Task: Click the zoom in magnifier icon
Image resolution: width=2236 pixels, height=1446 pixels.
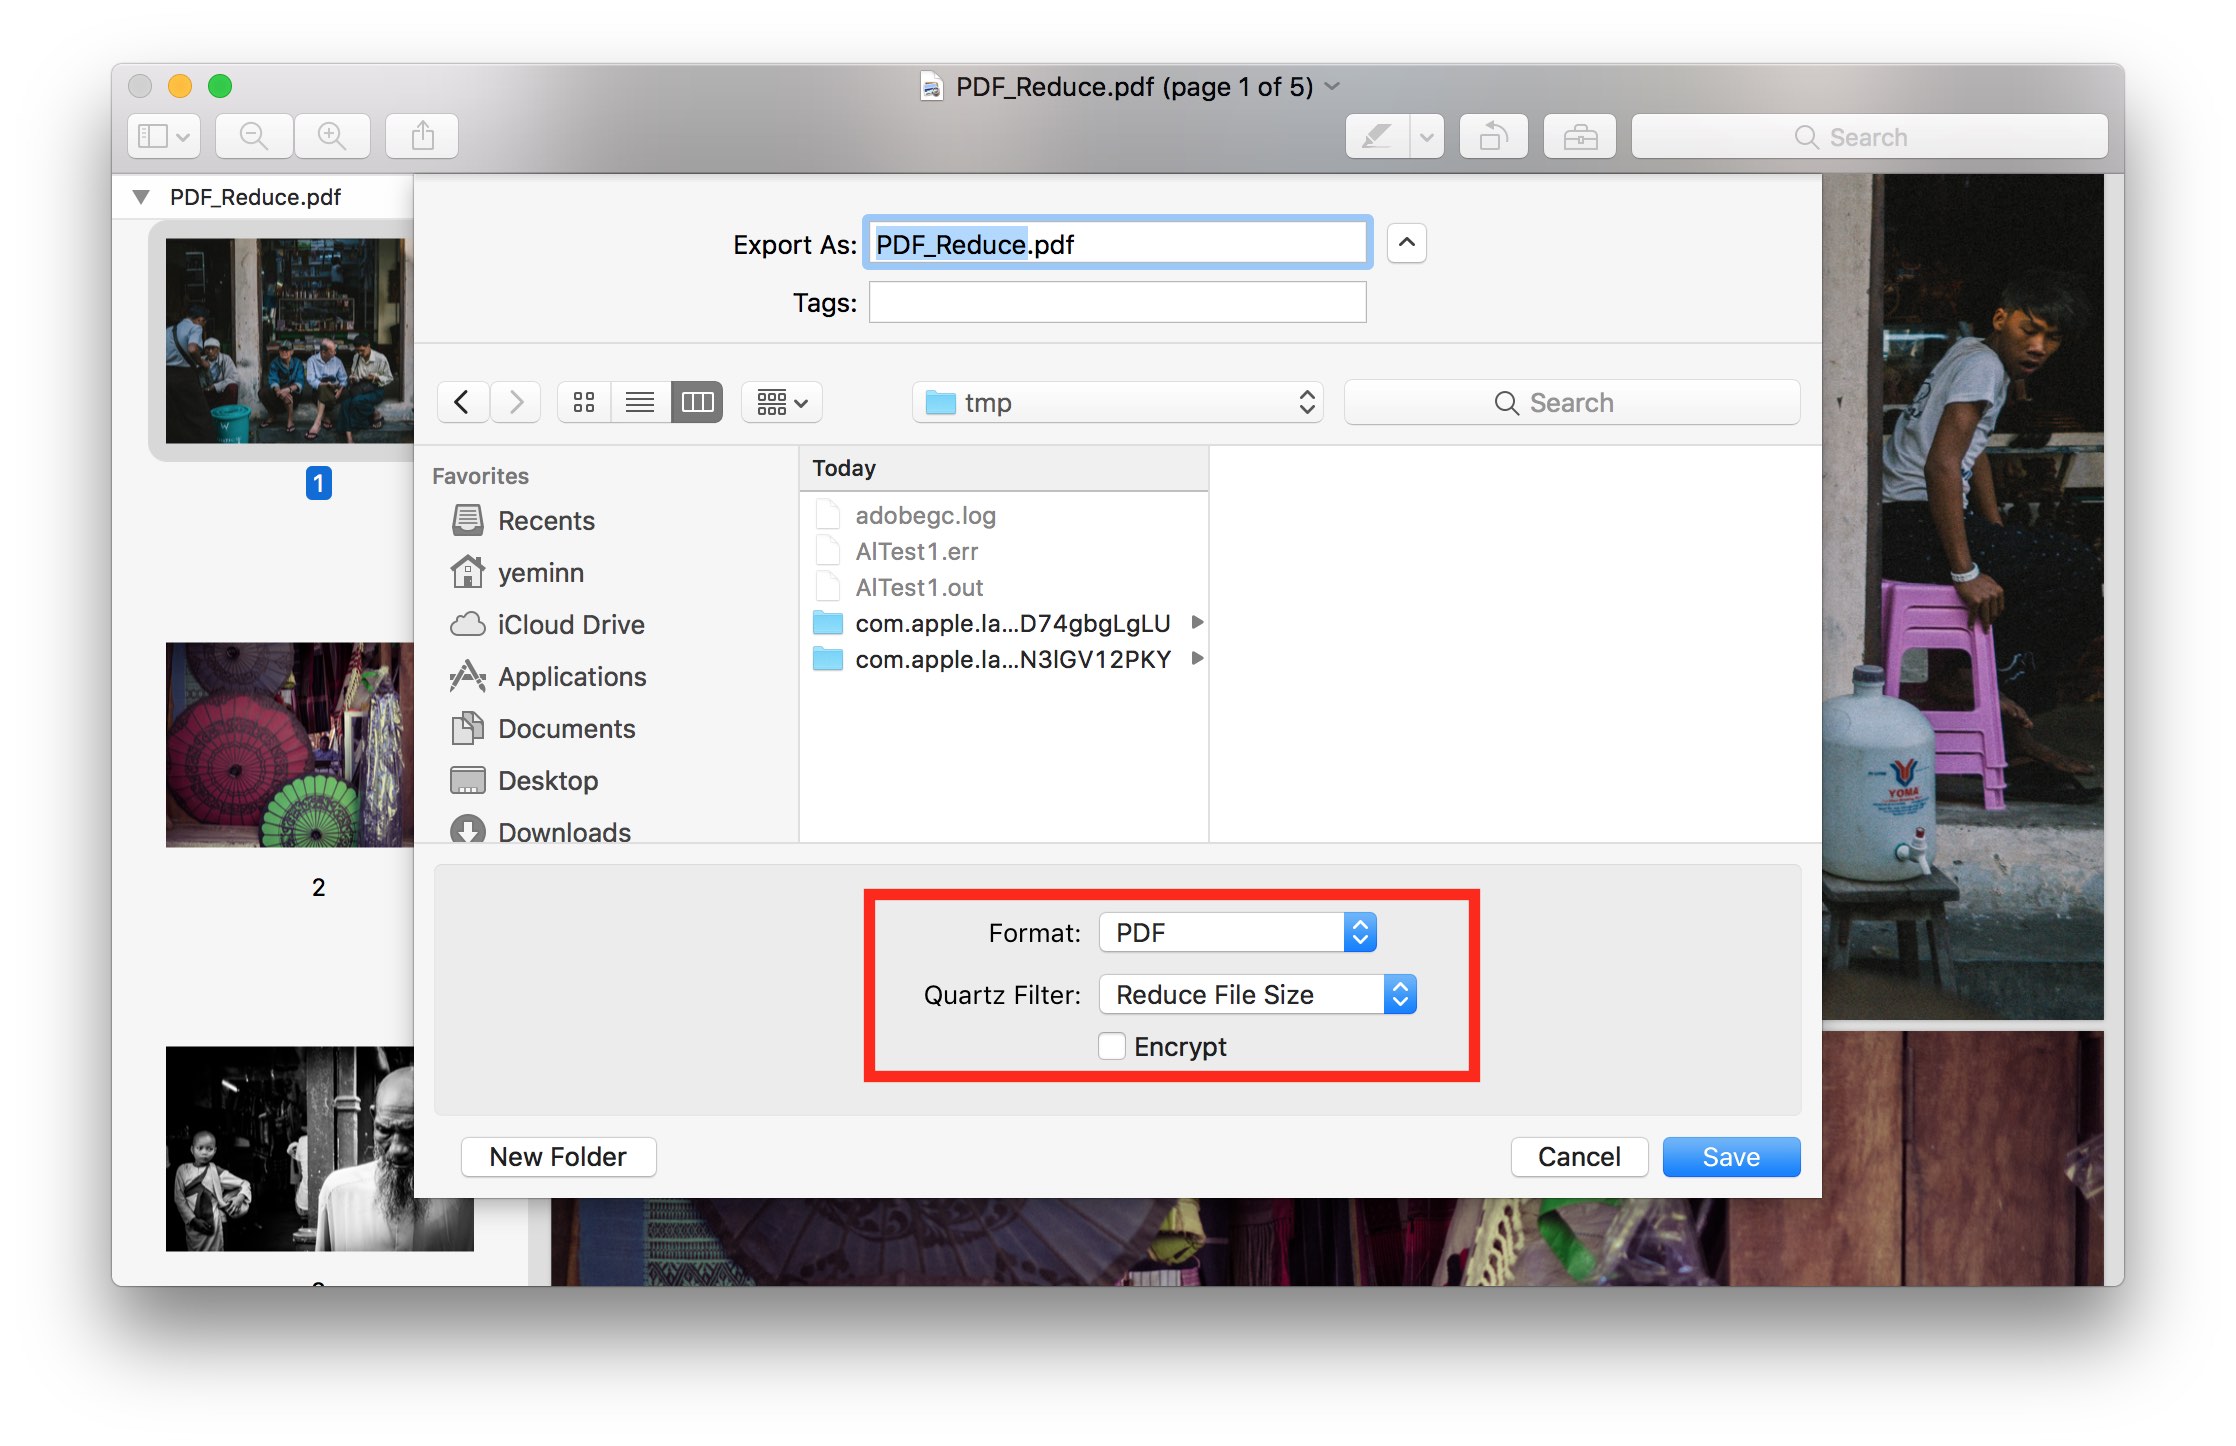Action: pos(331,136)
